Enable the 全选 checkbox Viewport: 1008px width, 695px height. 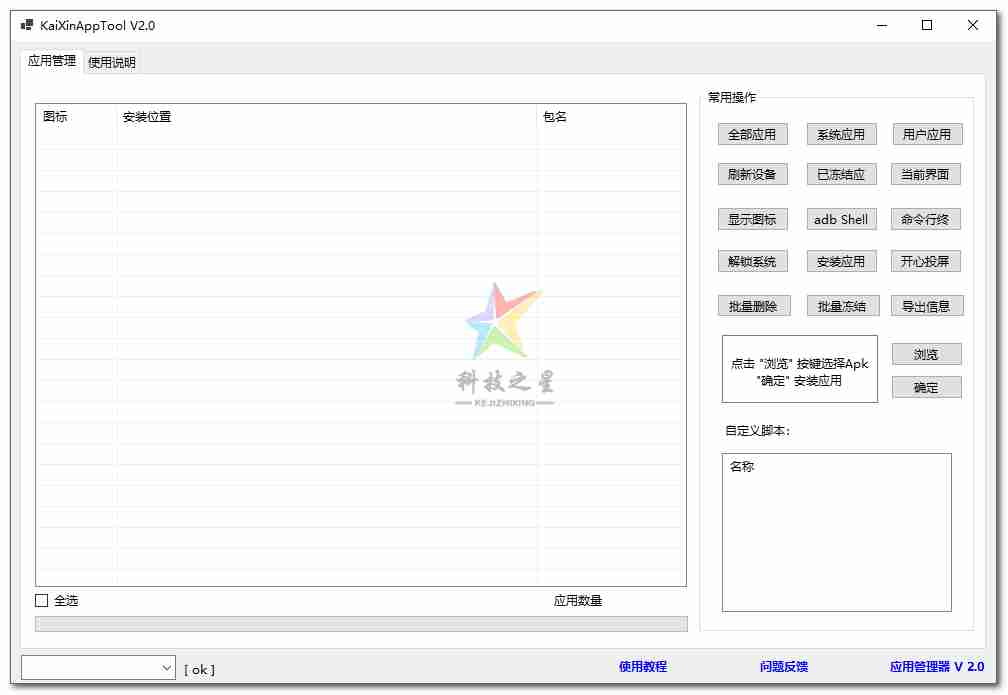coord(42,600)
